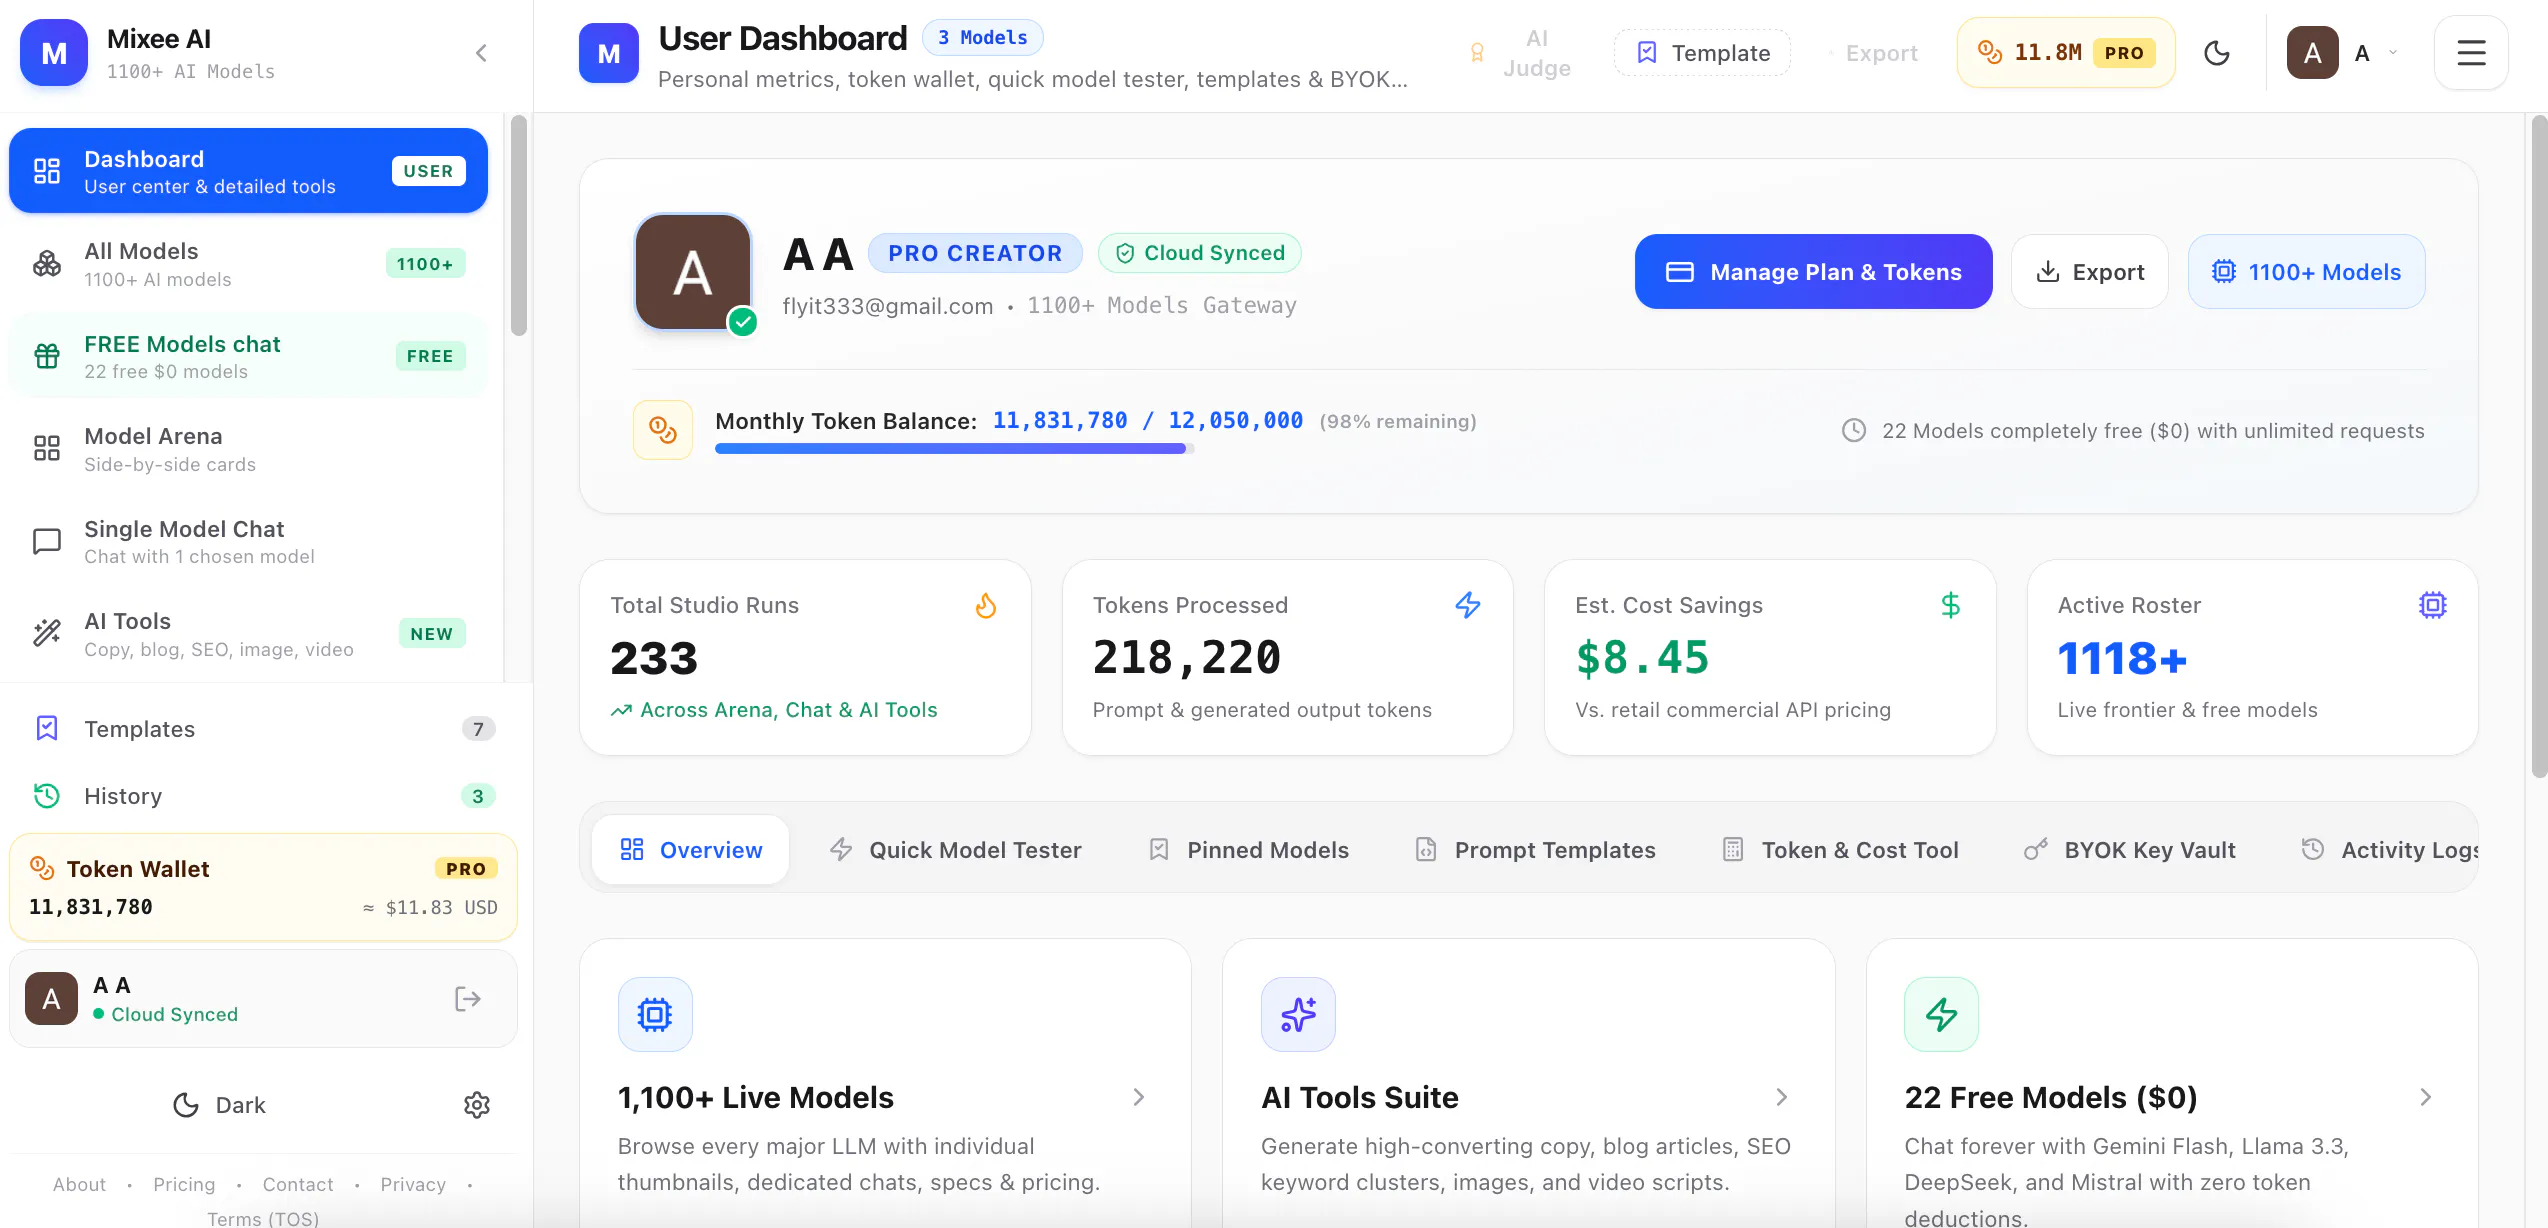Switch to the BYOK Key Vault tab

2130,850
